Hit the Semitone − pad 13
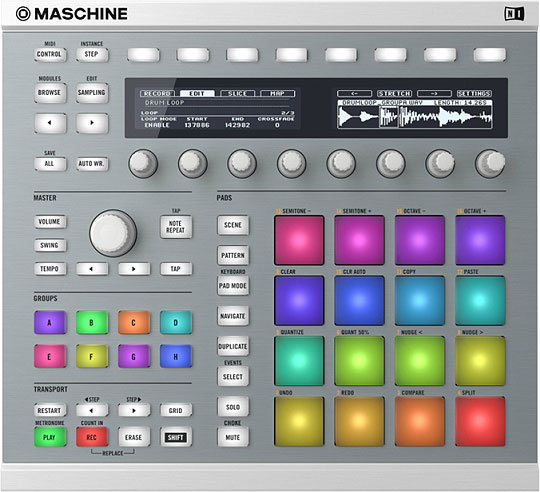 pyautogui.click(x=299, y=240)
